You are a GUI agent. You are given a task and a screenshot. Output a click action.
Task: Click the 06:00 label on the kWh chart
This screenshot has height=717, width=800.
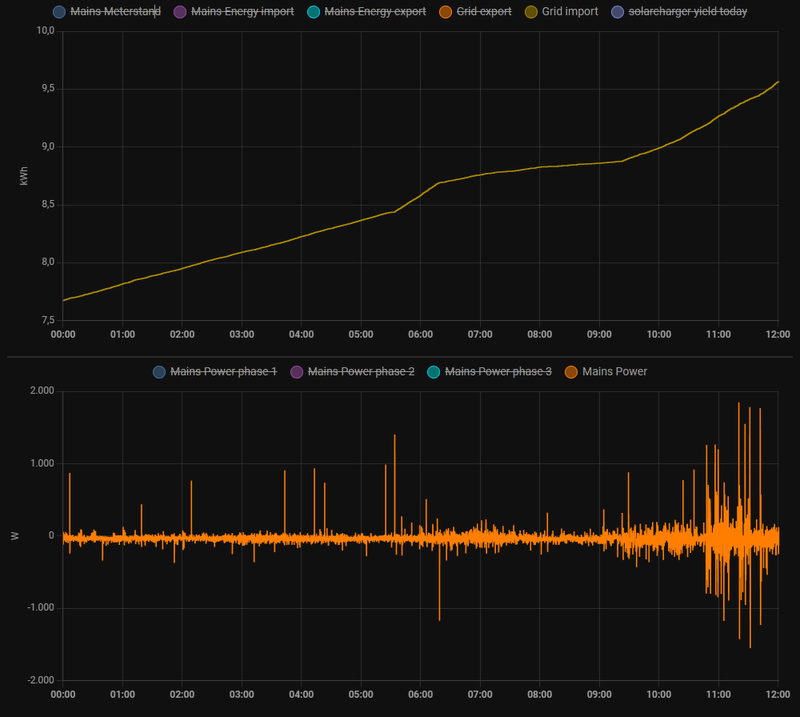tap(420, 334)
